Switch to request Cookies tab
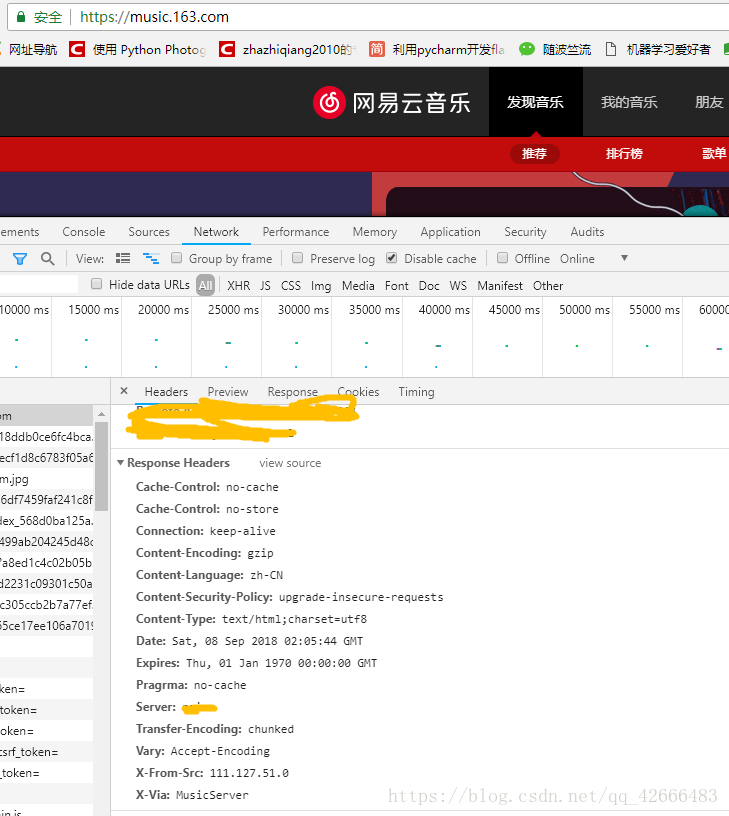Viewport: 729px width, 816px height. point(358,391)
